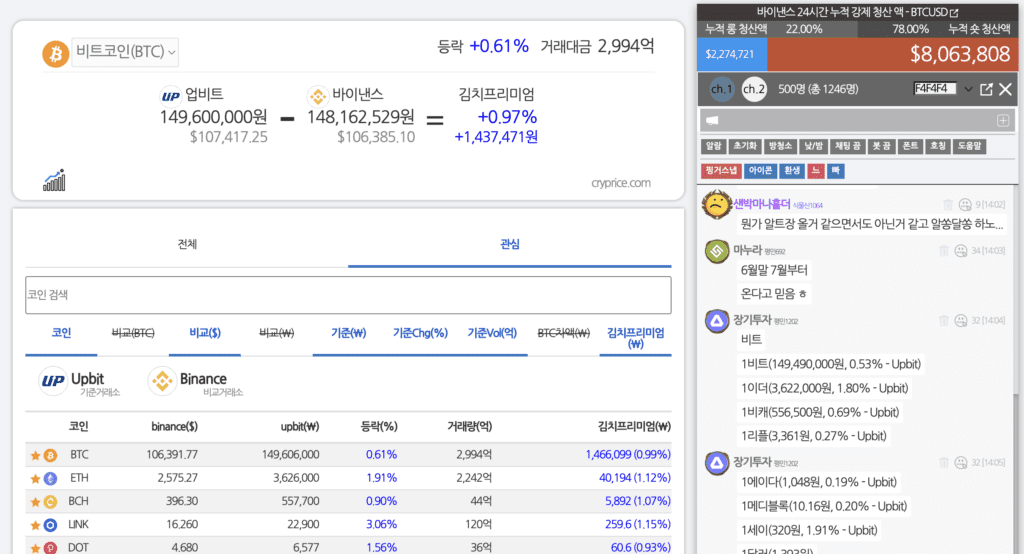Toggle the 김치프리미엄(₩) column
Viewport: 1024px width, 554px height.
(635, 338)
